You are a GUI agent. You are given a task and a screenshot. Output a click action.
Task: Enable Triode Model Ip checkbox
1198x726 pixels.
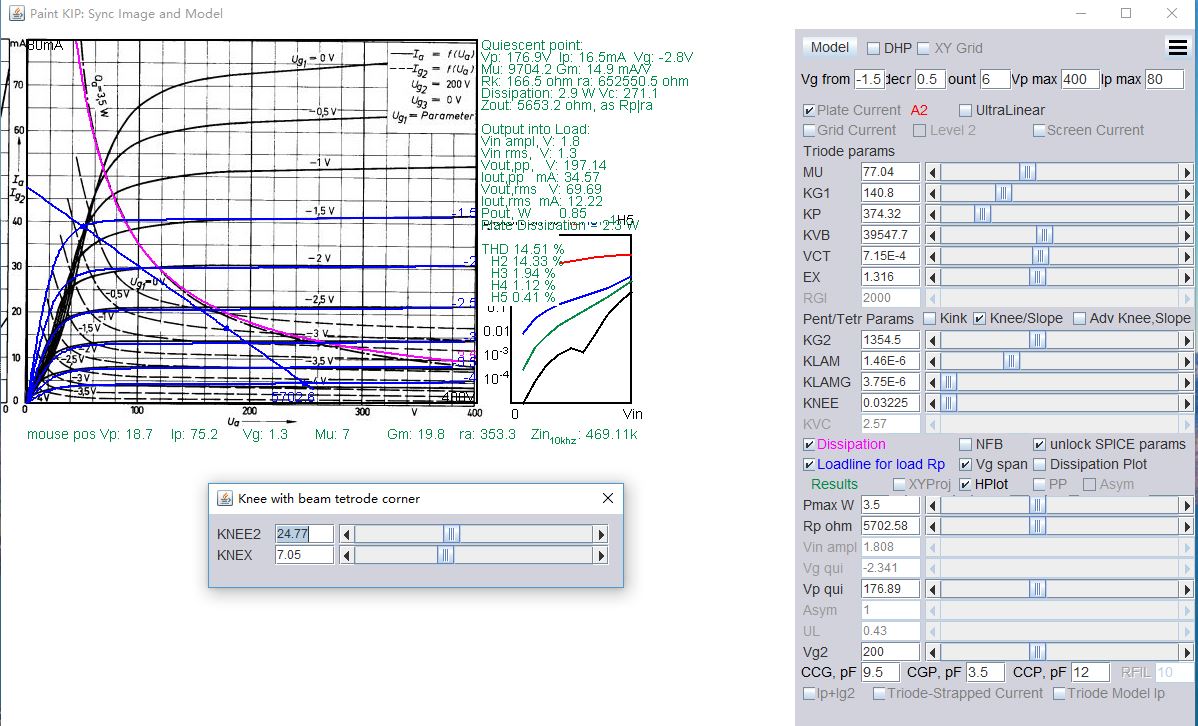tap(1059, 693)
